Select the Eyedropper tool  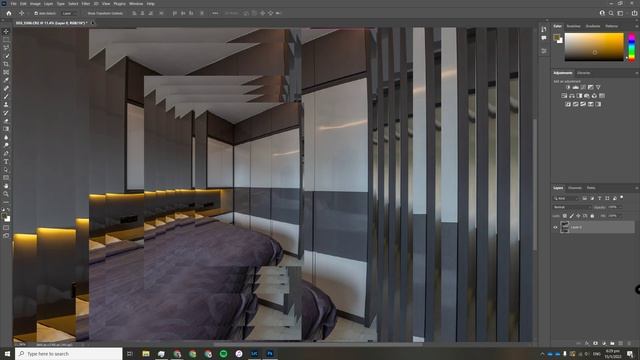pyautogui.click(x=6, y=80)
